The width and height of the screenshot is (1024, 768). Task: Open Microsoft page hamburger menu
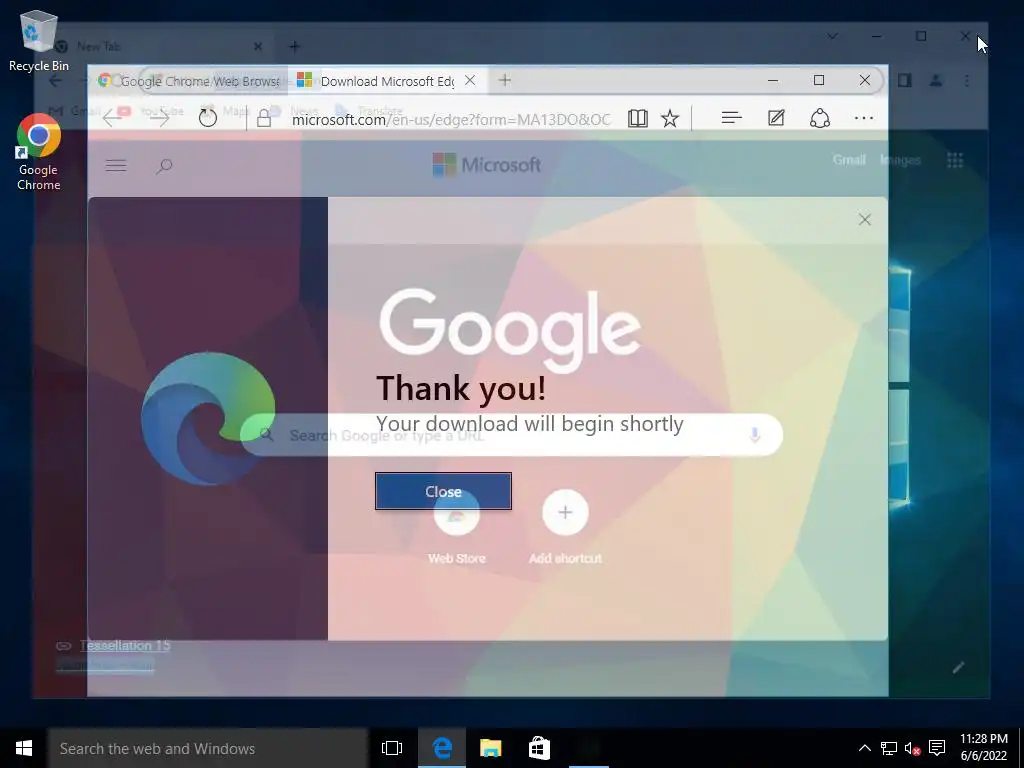click(x=116, y=166)
